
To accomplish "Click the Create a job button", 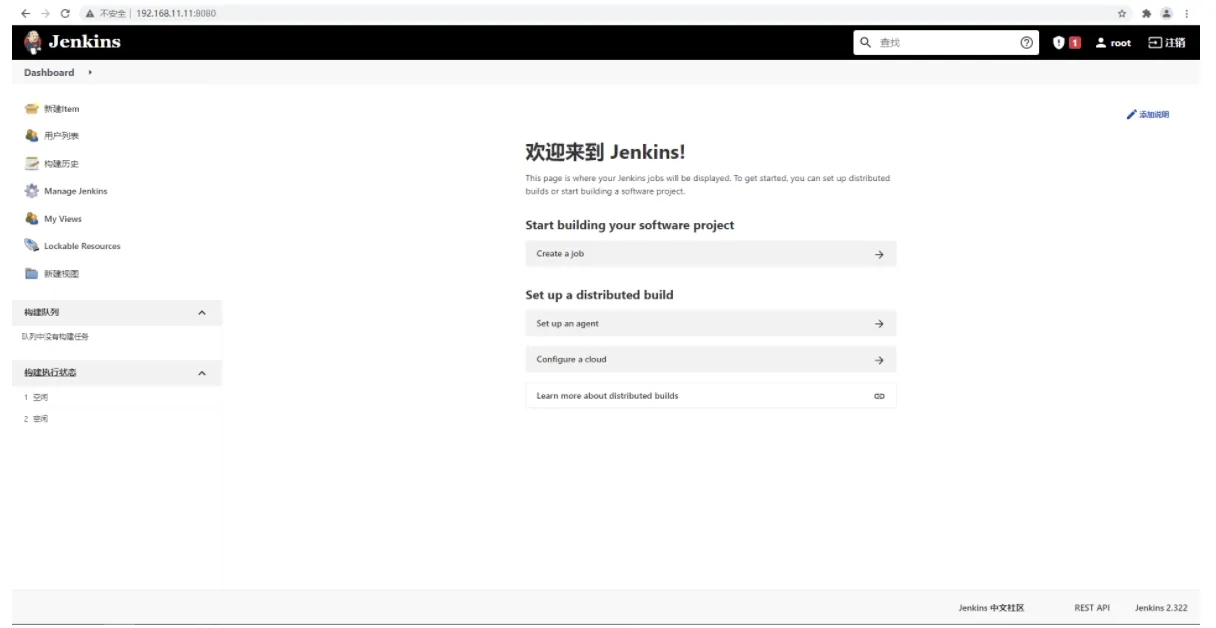I will (711, 254).
